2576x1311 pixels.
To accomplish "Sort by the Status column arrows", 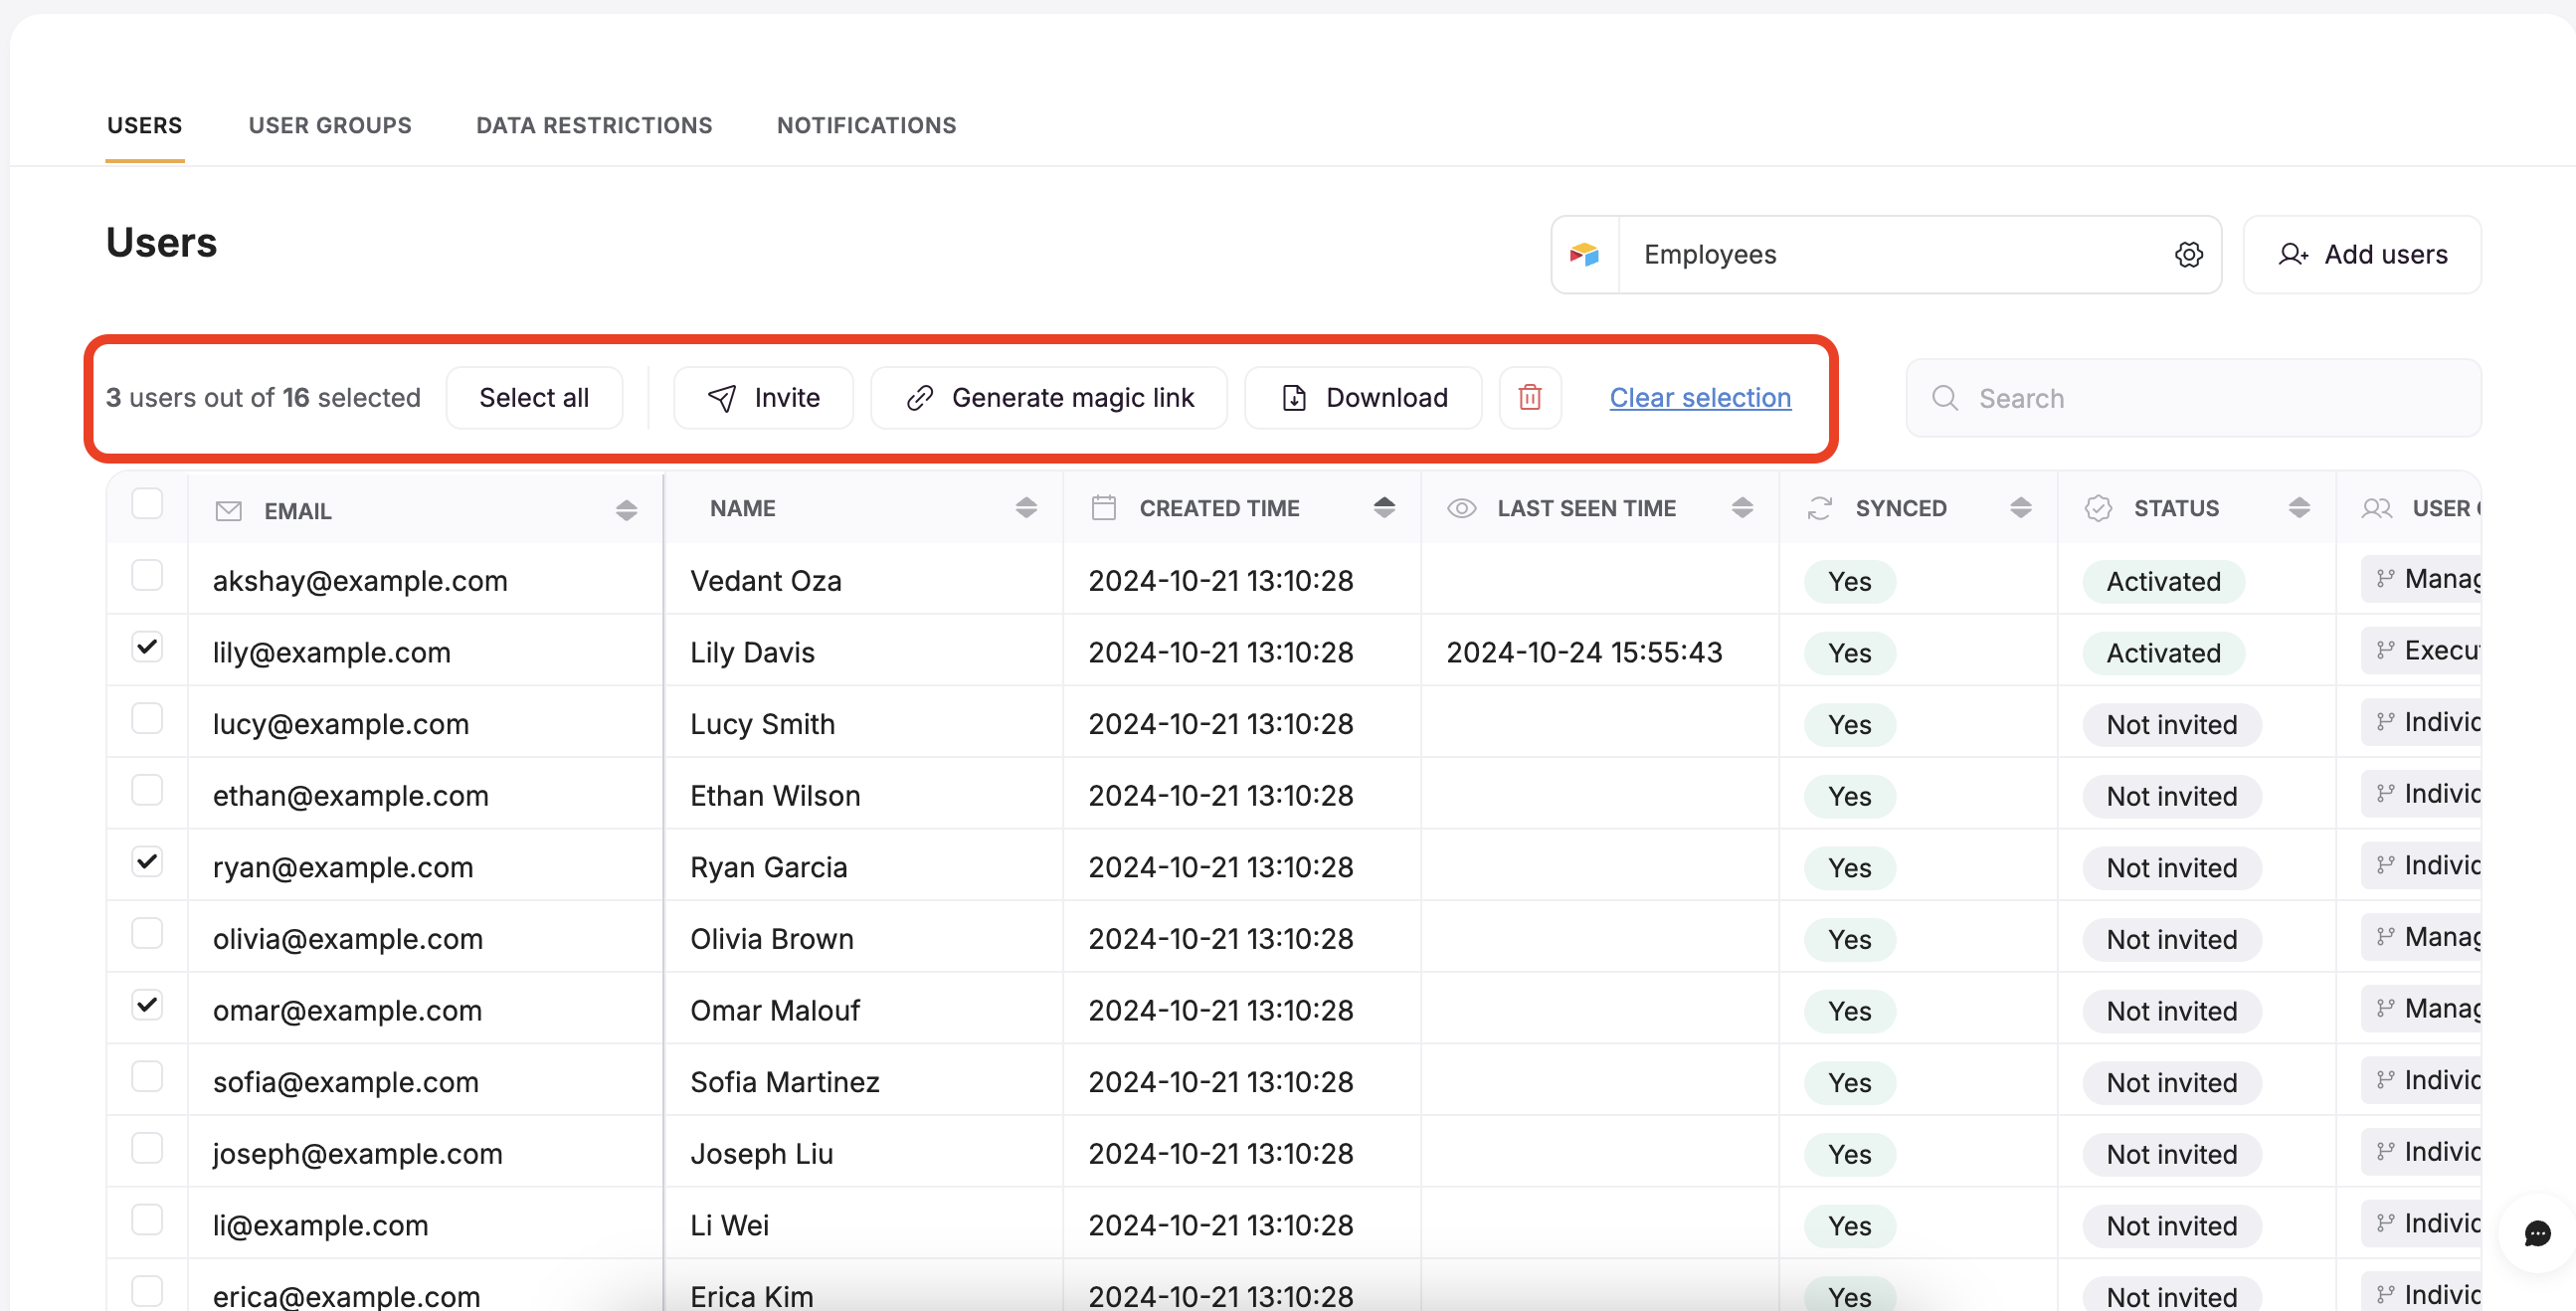I will (2299, 508).
